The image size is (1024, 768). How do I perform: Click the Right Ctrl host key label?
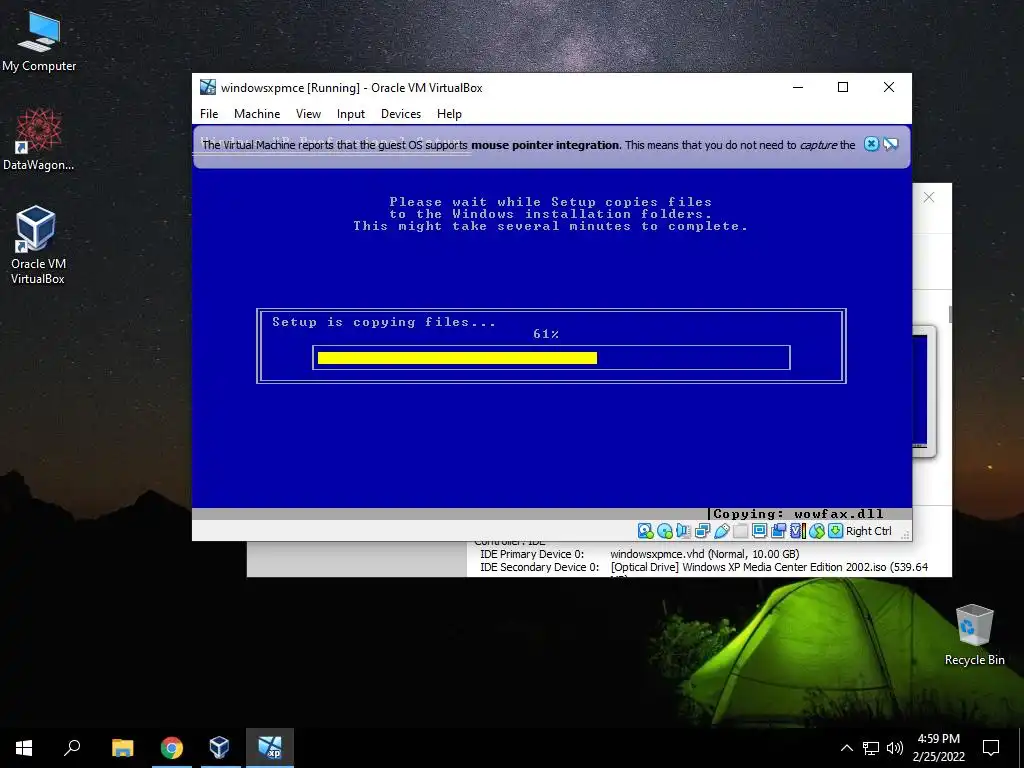[869, 531]
